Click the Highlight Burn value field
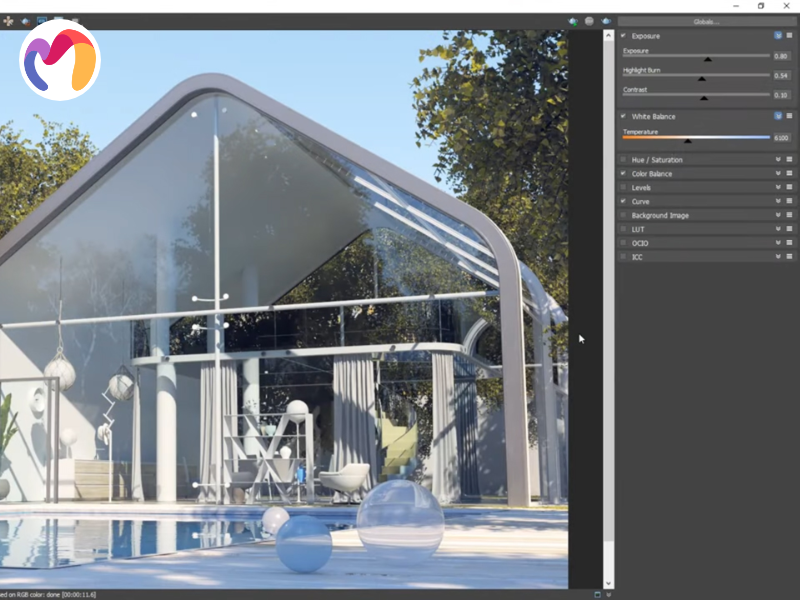 781,76
